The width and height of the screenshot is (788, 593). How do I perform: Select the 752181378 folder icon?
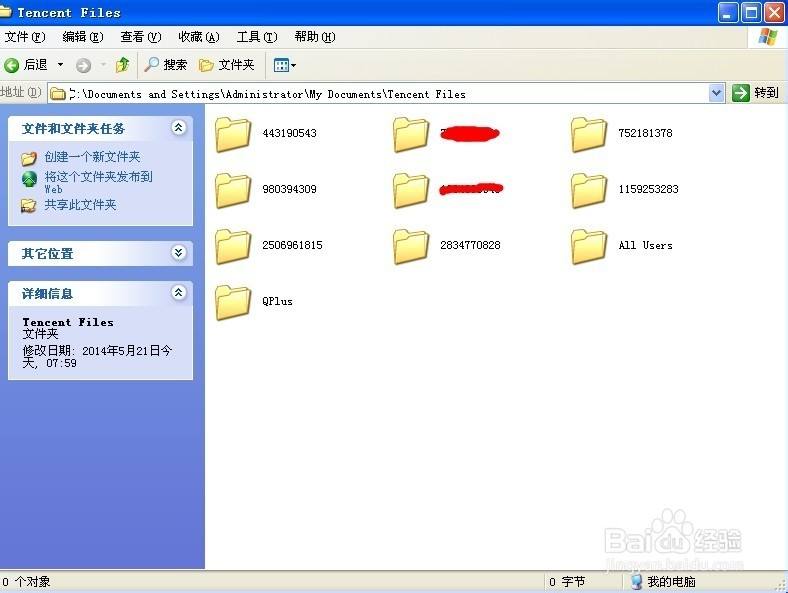(589, 135)
